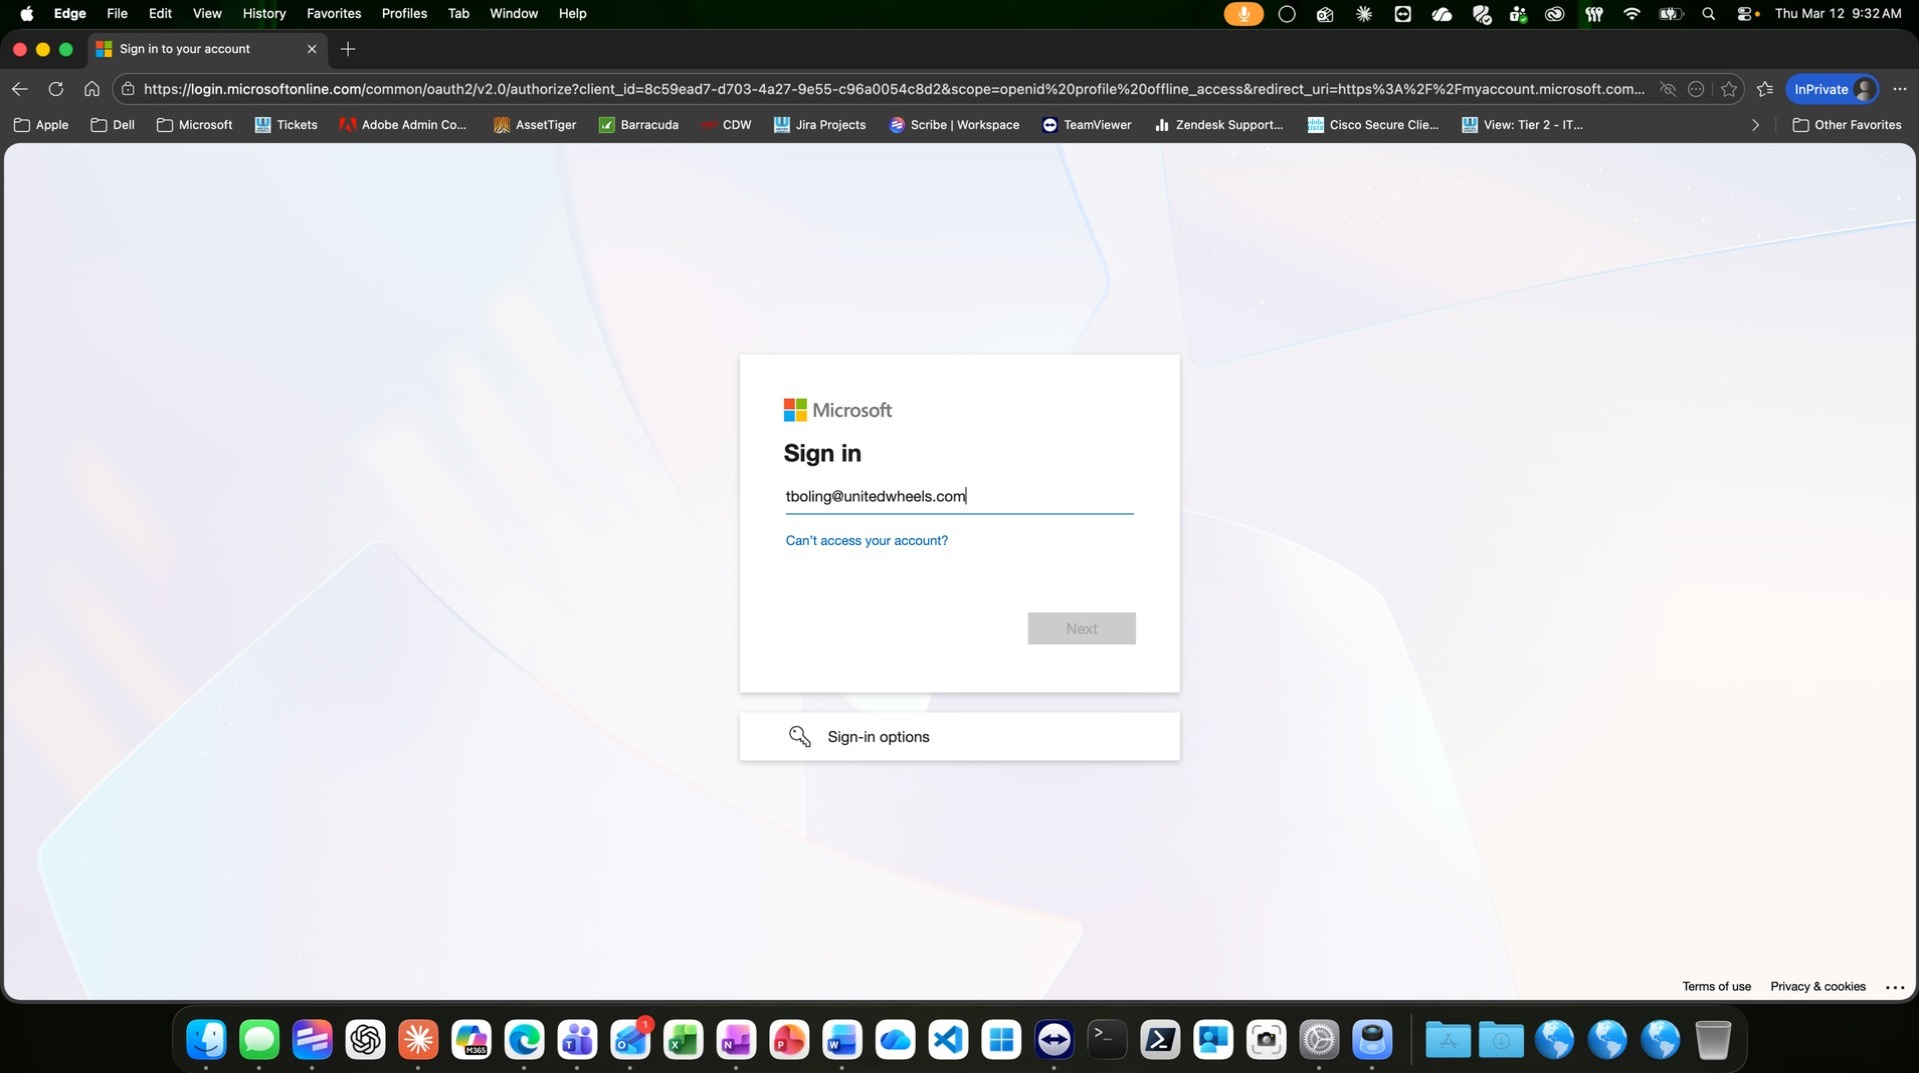Screen dimensions: 1919x1073
Task: Click the email address input field
Action: [959, 497]
